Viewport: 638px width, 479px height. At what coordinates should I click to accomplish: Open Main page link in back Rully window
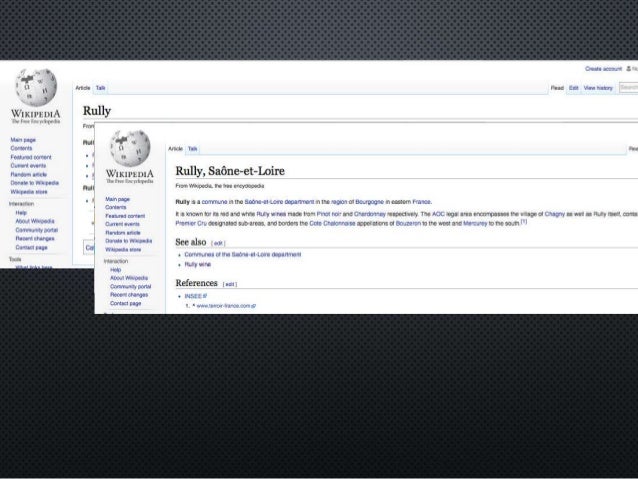coord(23,140)
